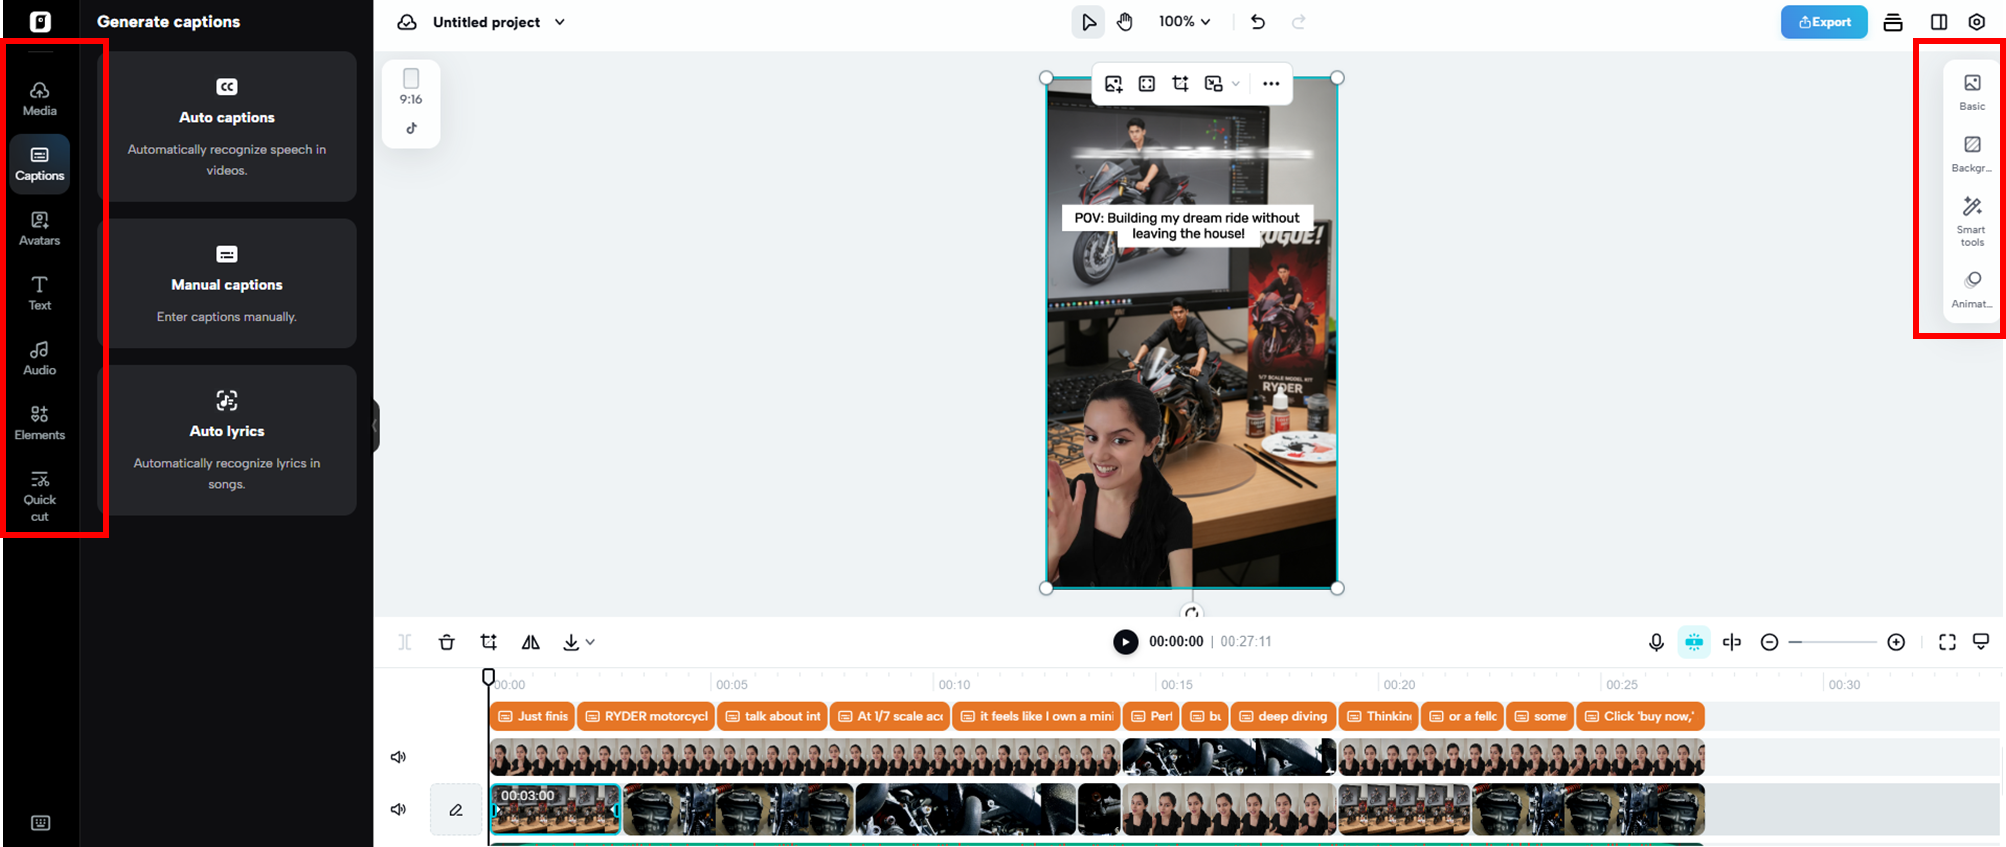Open the Audio sidebar tab
Viewport: 2006px width, 847px height.
40,358
